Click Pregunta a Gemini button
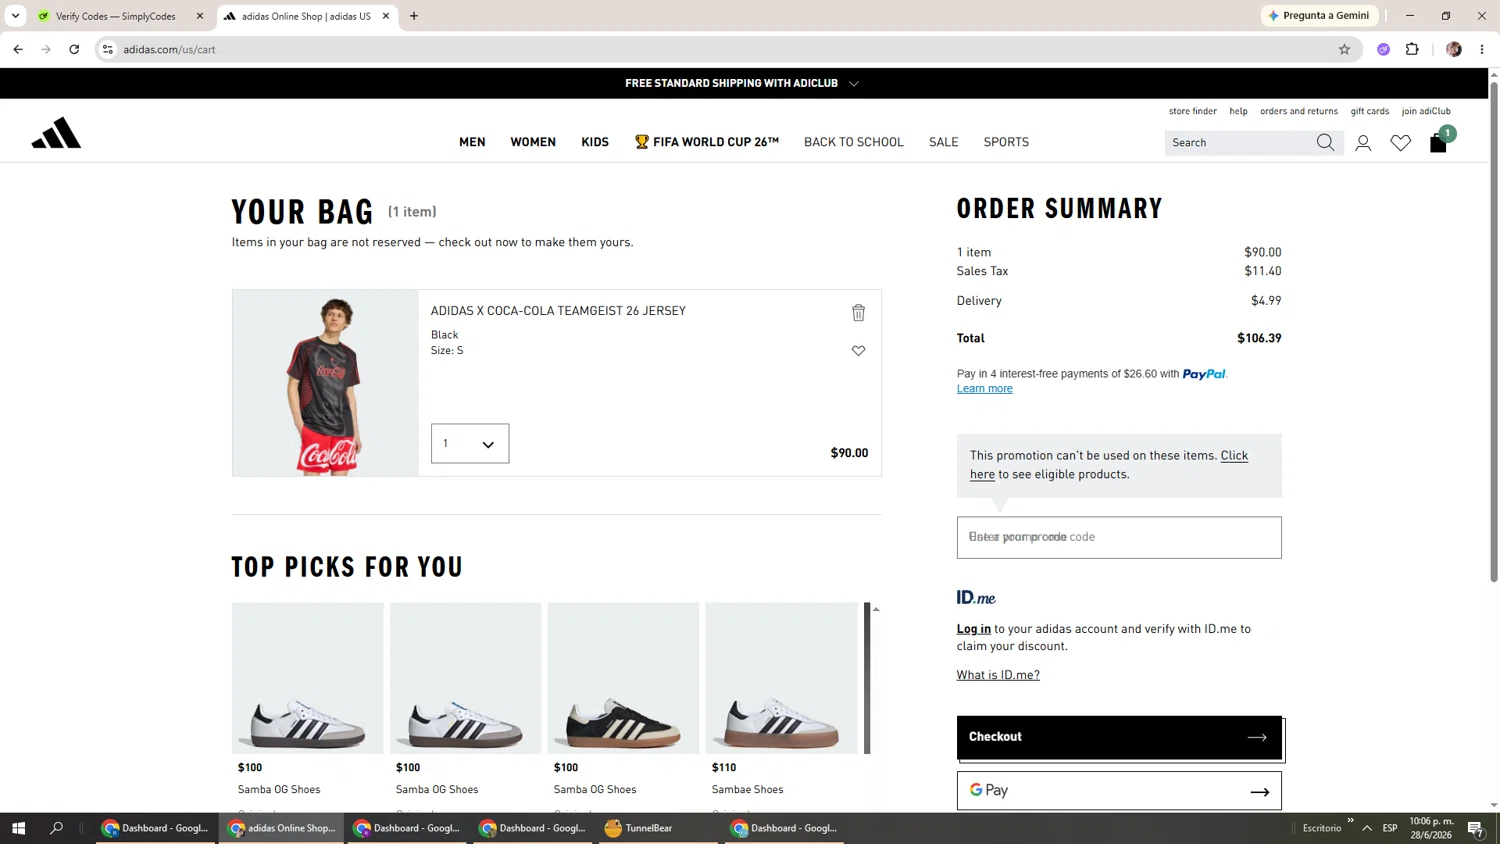 (x=1320, y=16)
